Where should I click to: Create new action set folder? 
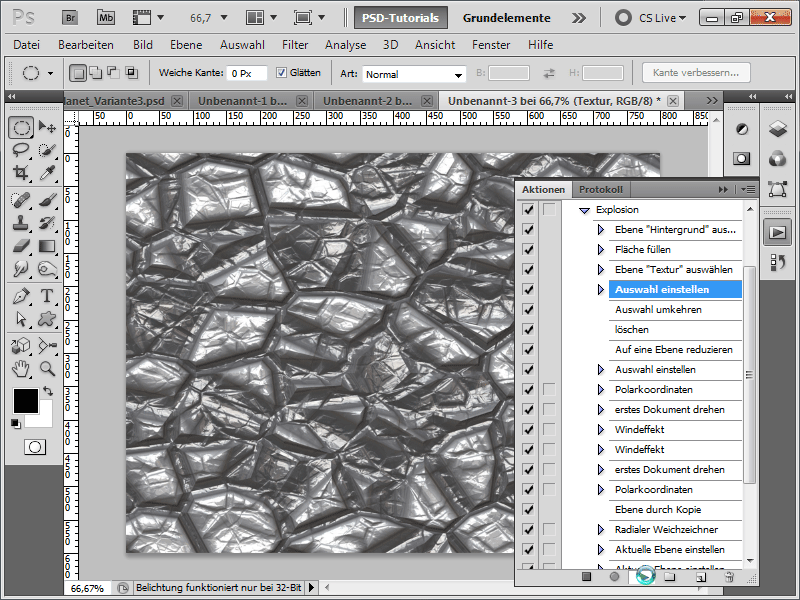tap(669, 577)
